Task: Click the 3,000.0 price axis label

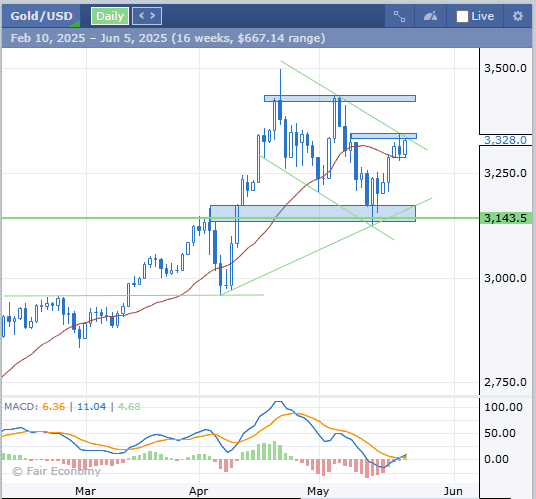Action: [505, 278]
